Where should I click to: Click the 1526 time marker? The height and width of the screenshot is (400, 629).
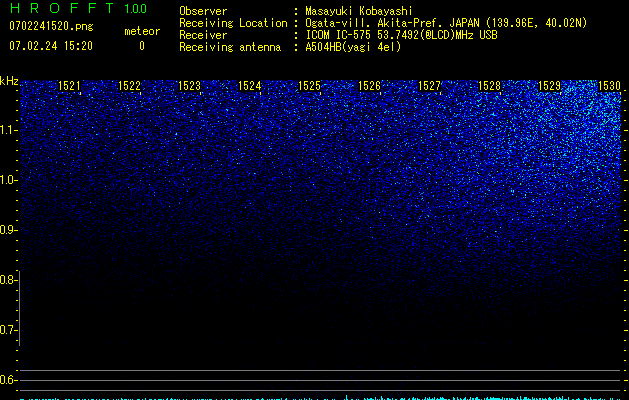[369, 86]
